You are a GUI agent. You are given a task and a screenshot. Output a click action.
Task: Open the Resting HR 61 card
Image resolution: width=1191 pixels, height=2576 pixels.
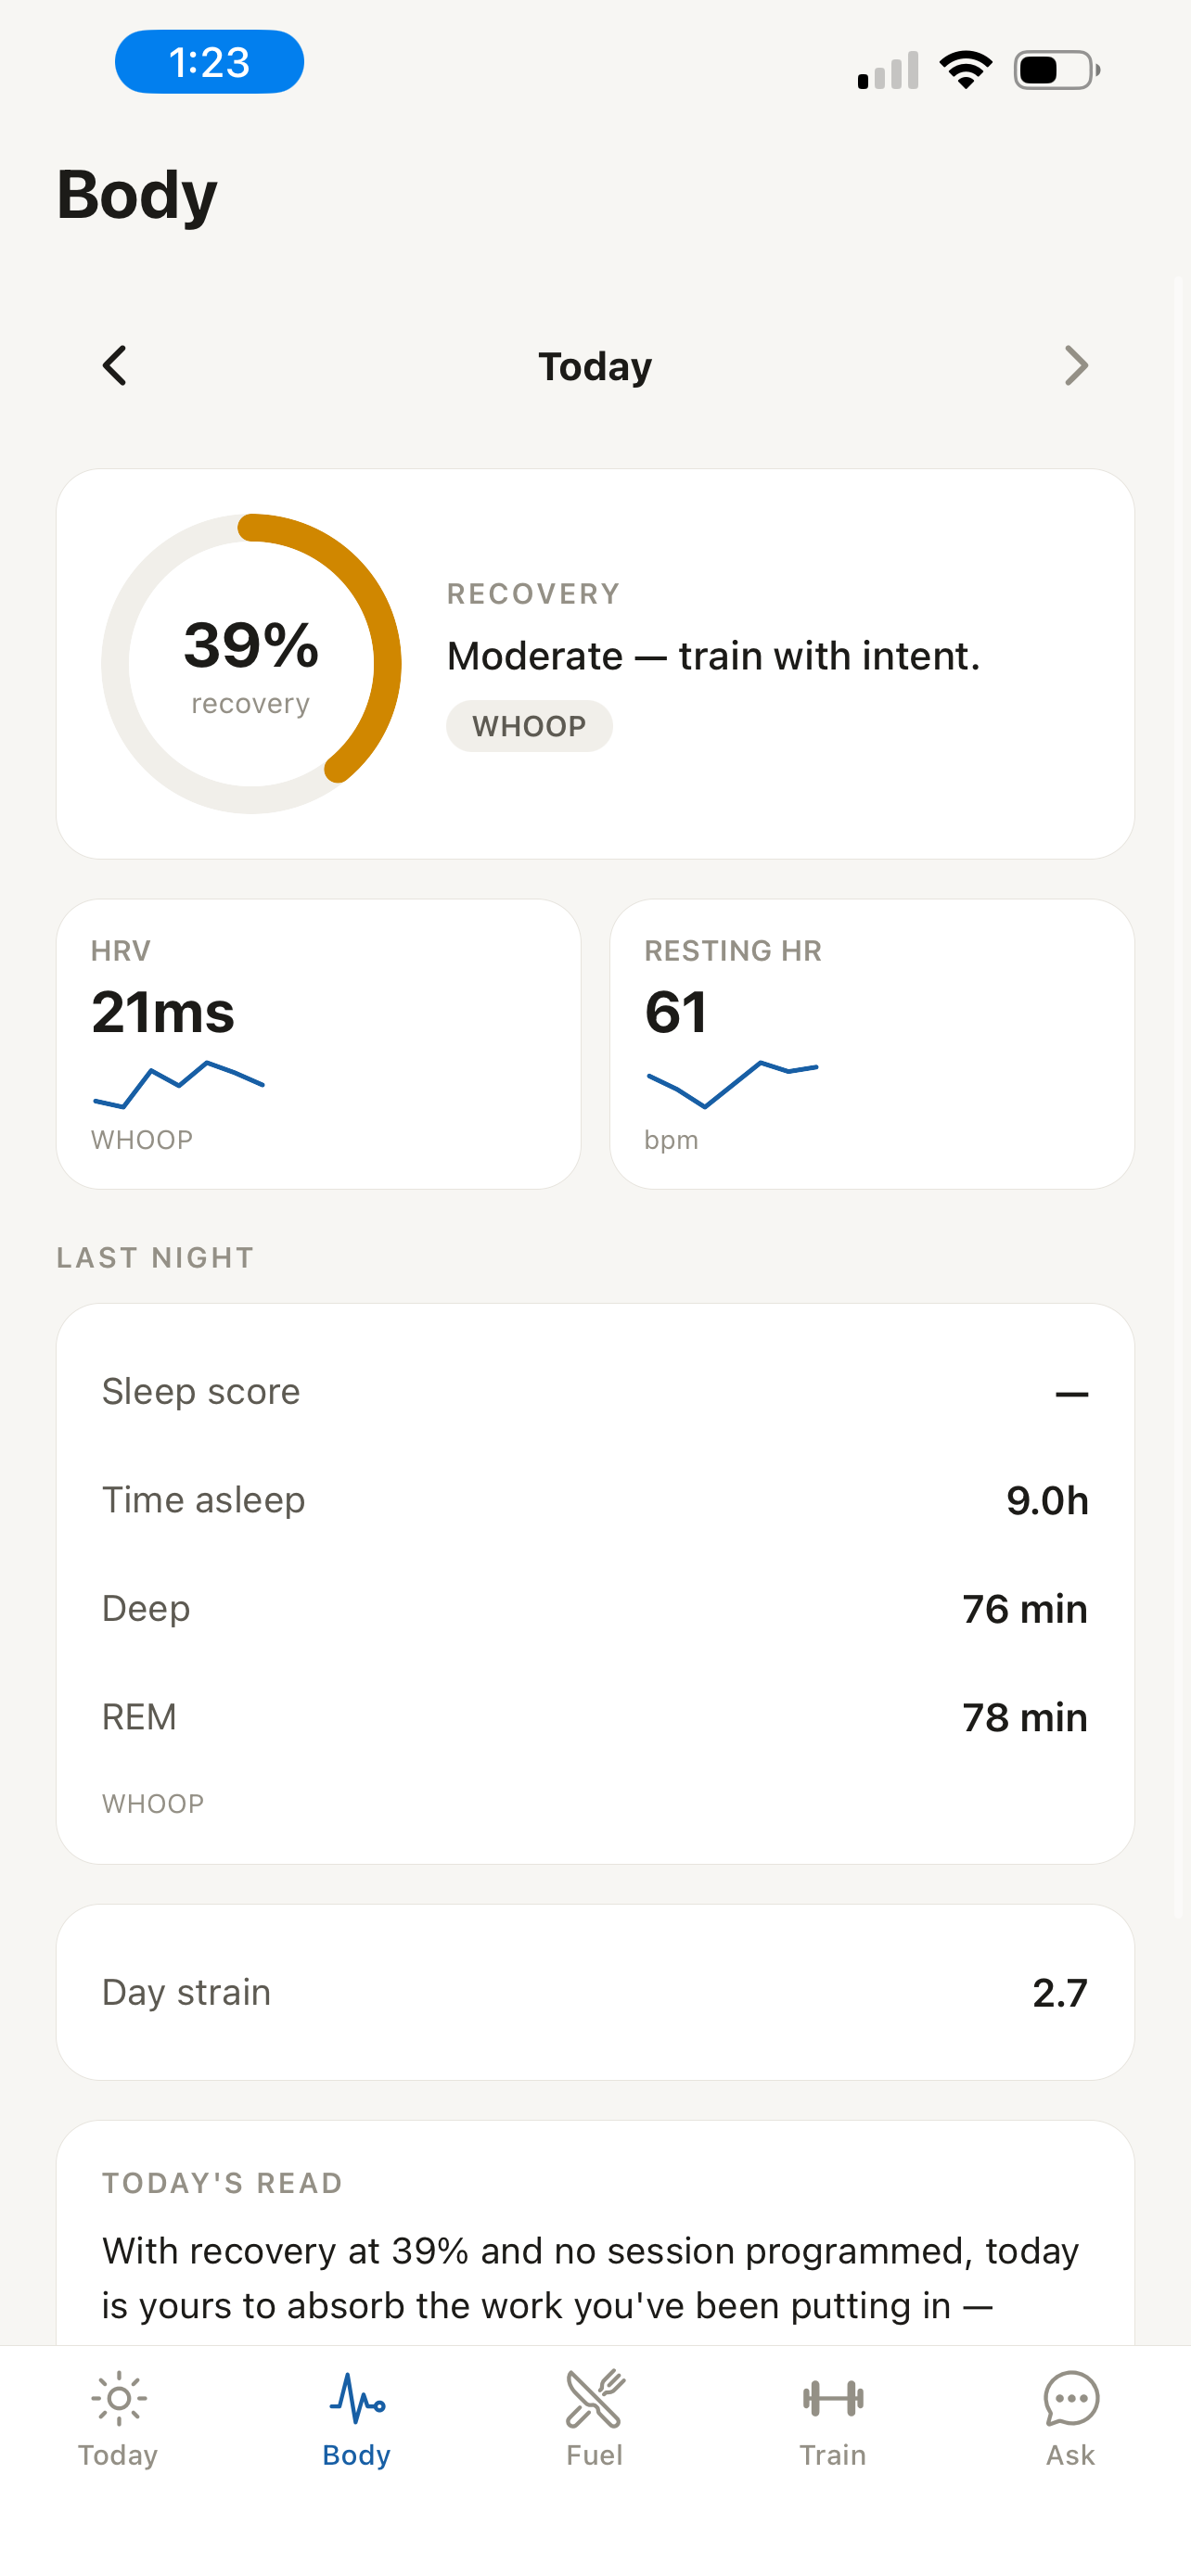click(x=872, y=1044)
